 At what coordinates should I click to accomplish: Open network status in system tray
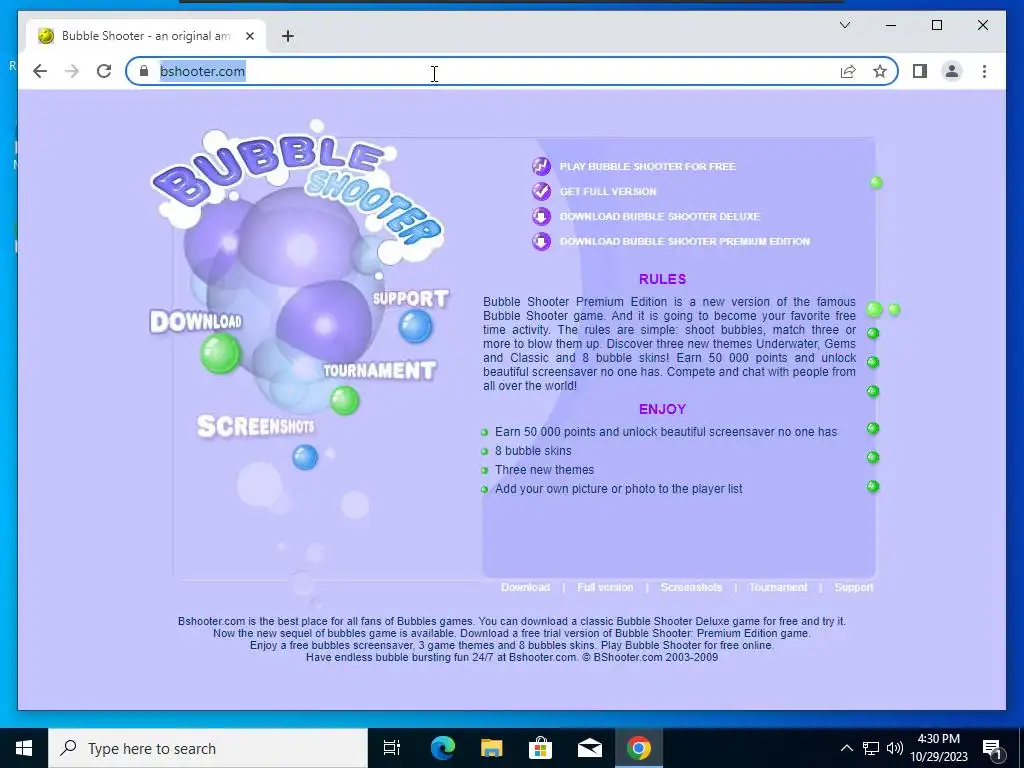871,748
